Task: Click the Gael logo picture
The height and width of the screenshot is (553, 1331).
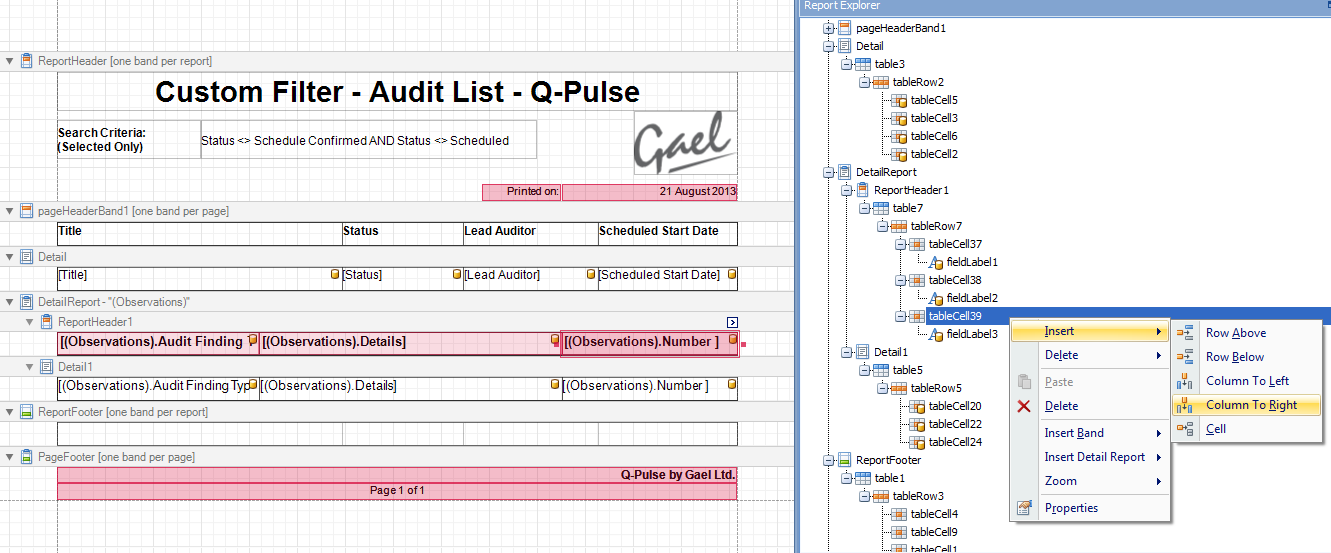Action: coord(686,141)
